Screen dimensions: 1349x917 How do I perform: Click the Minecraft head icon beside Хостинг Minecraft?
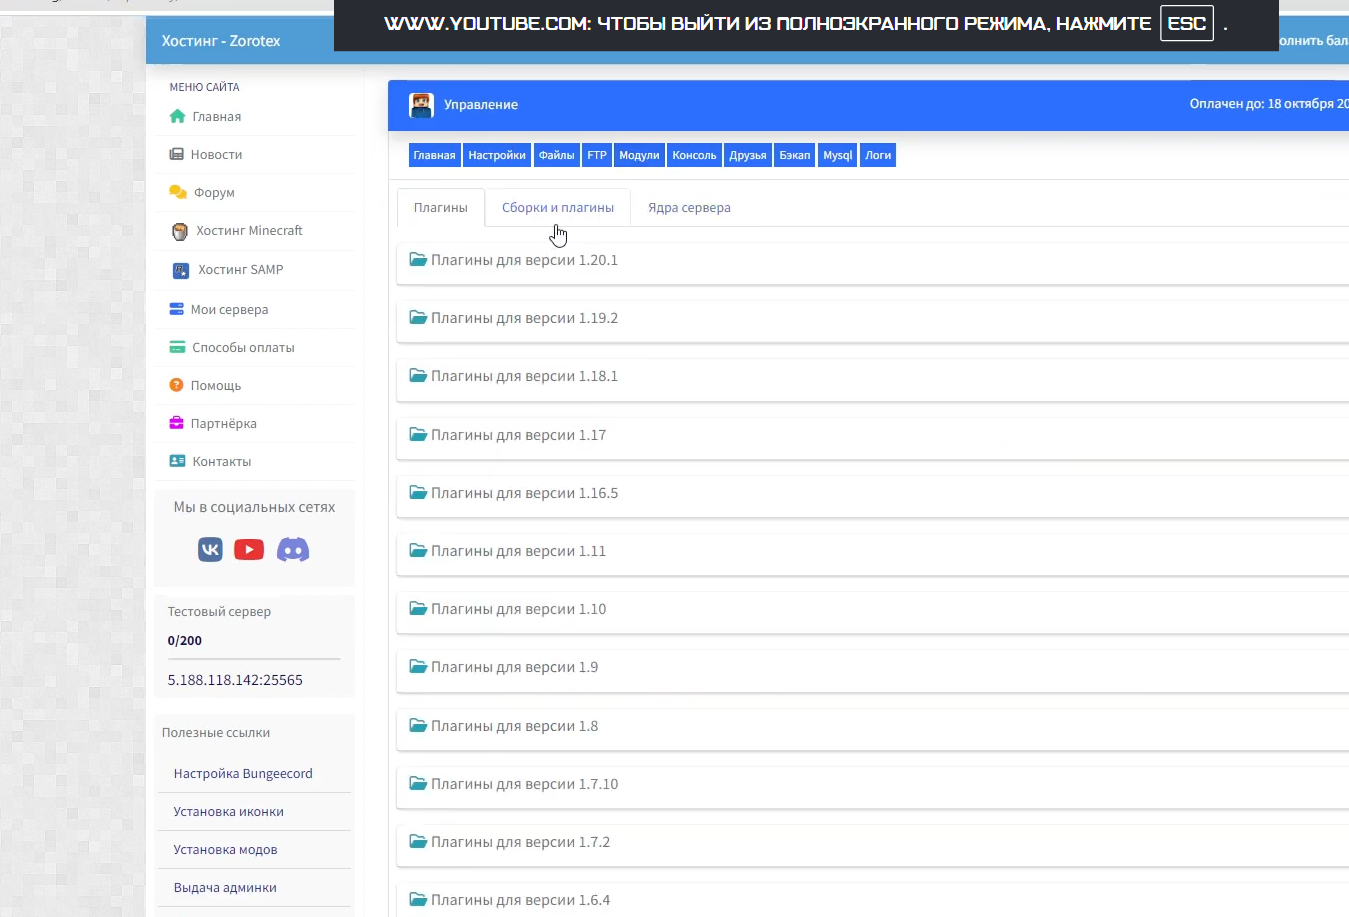click(x=180, y=231)
